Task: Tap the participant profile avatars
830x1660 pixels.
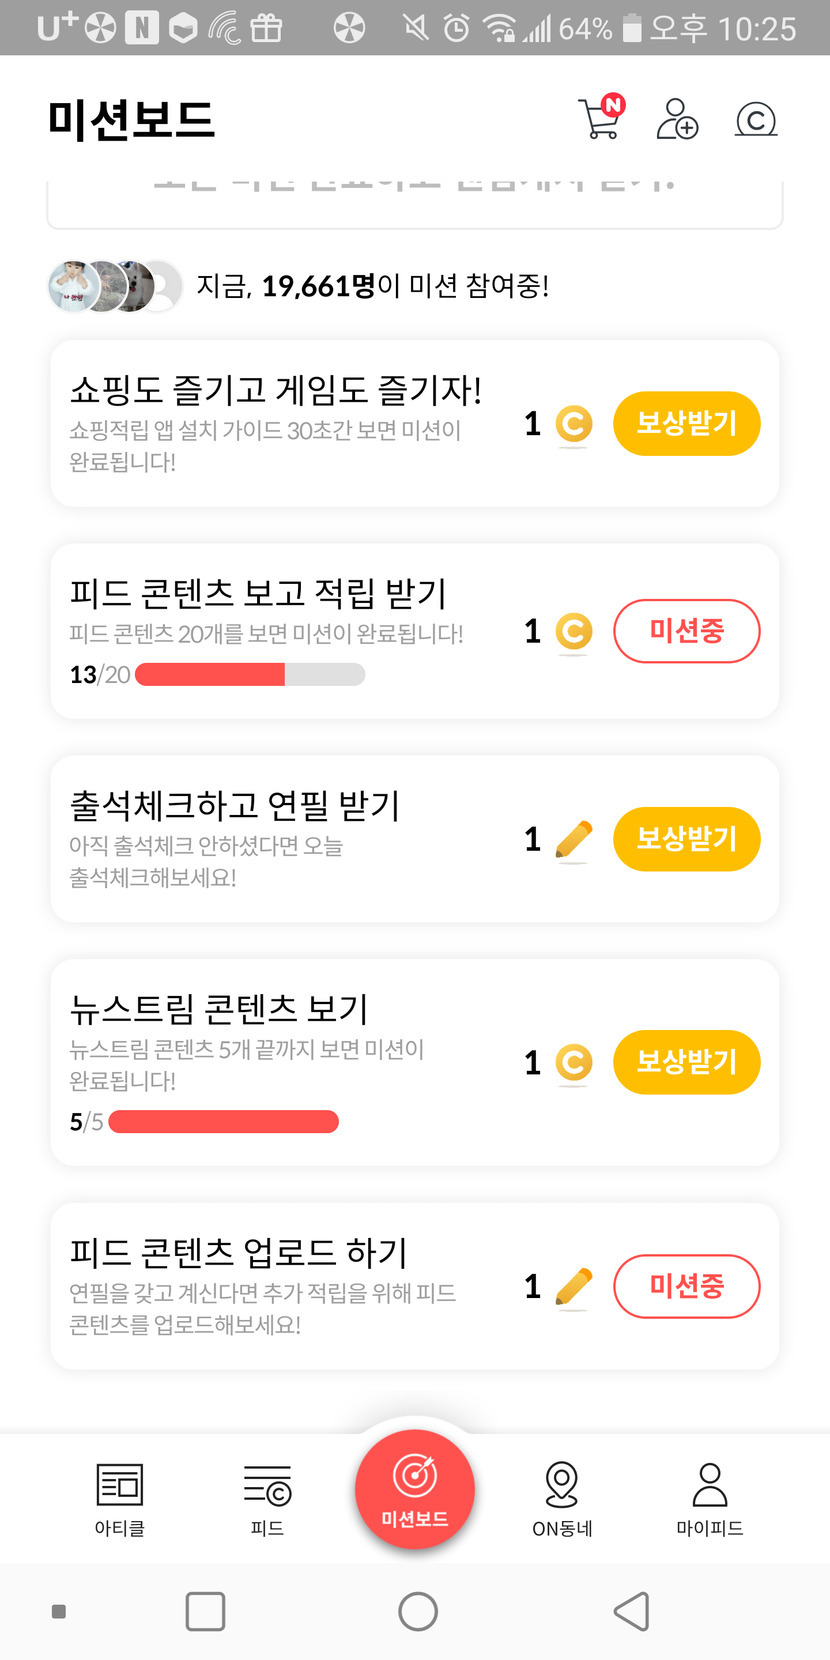Action: click(x=115, y=287)
